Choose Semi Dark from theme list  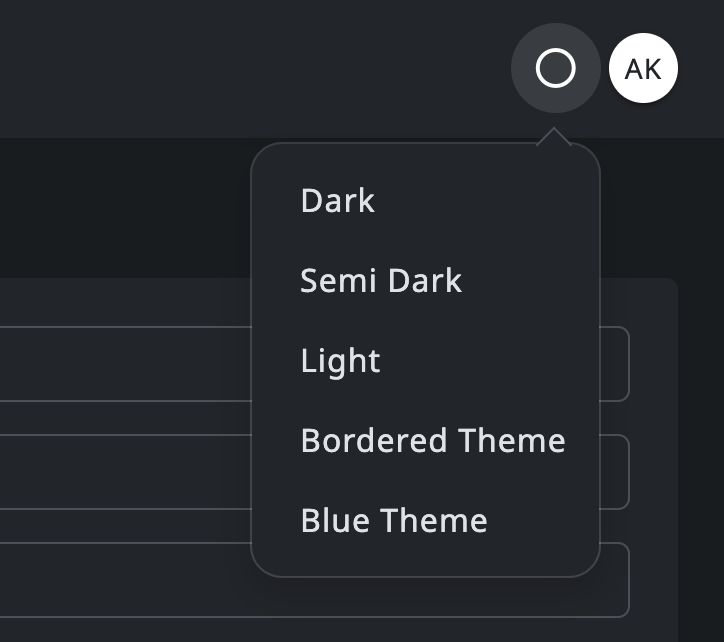click(381, 281)
